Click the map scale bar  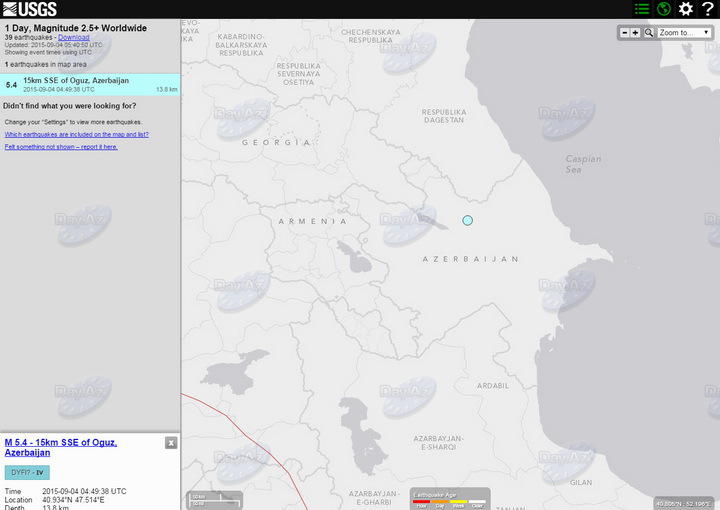tap(213, 500)
